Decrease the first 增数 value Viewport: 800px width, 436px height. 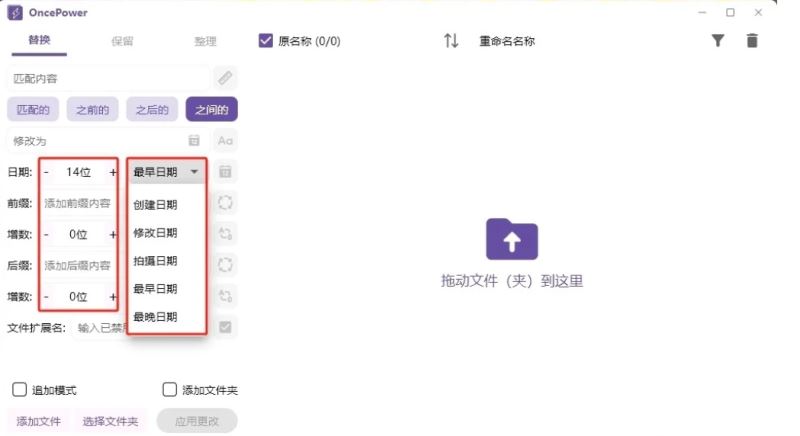tap(46, 235)
